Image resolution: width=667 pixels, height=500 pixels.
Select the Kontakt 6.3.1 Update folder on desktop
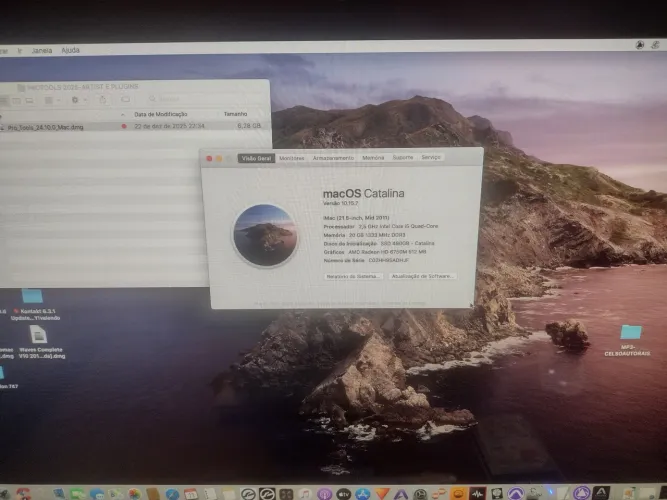tap(32, 296)
